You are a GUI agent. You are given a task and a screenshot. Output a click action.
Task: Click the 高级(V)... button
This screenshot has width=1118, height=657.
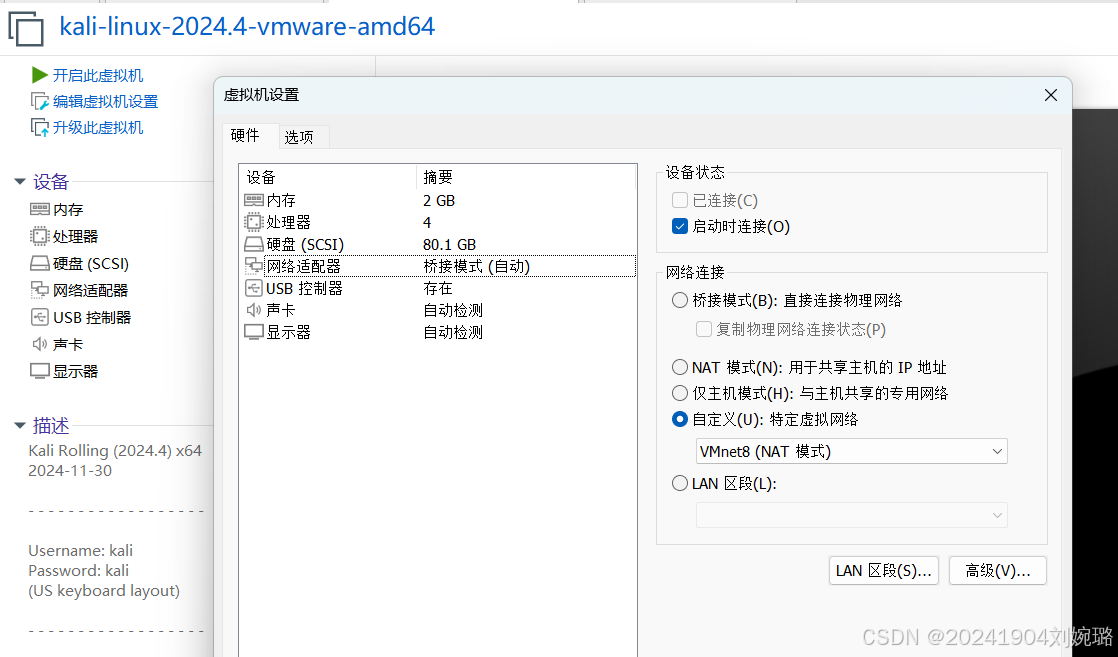tap(998, 571)
